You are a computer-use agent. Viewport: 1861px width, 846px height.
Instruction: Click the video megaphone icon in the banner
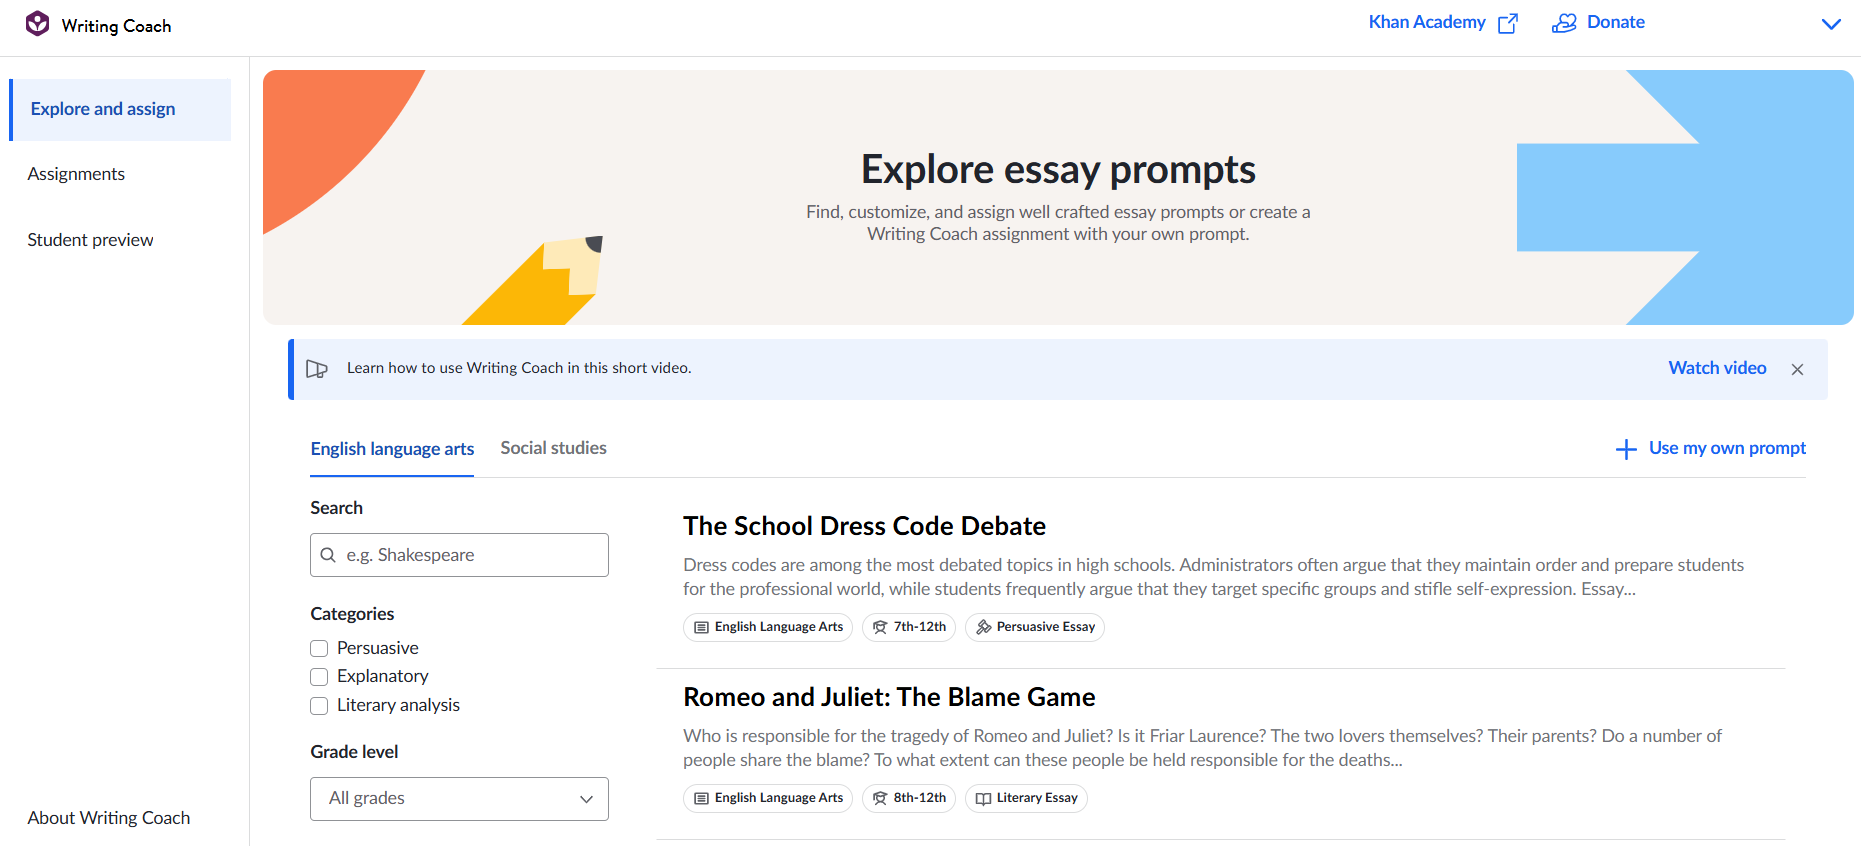(317, 368)
